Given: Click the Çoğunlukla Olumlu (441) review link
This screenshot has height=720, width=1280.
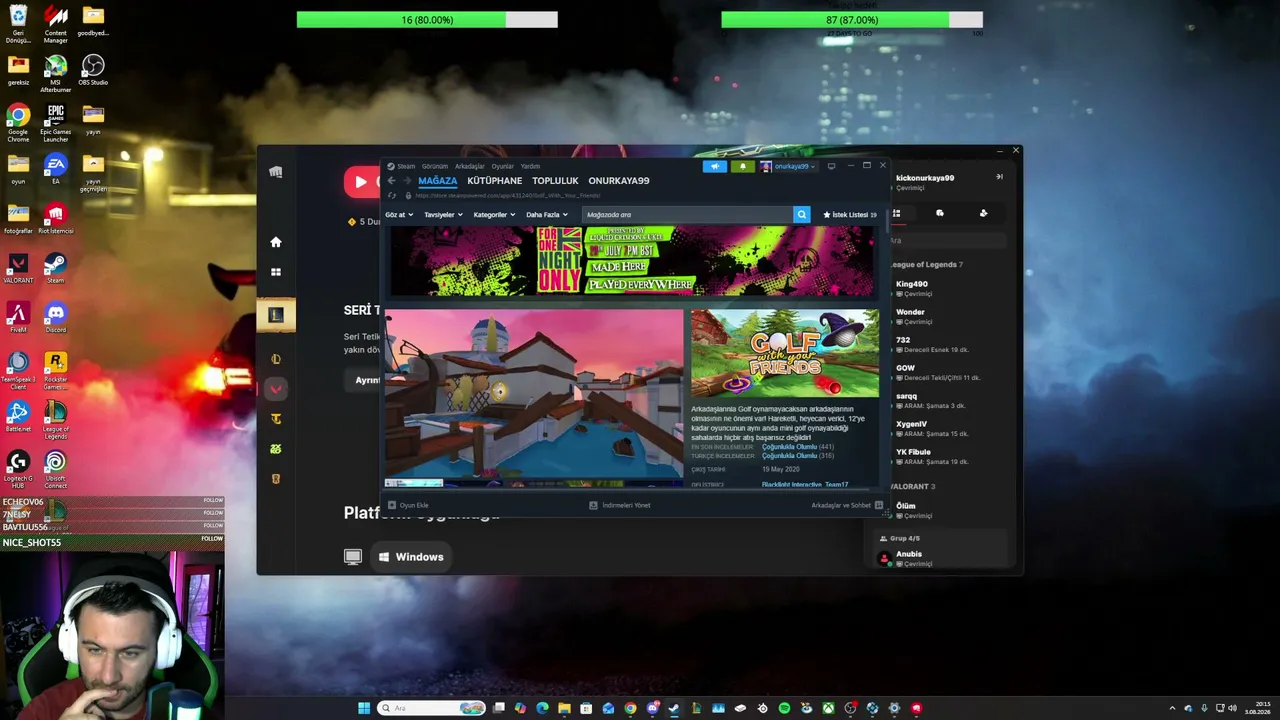Looking at the screenshot, I should (x=798, y=447).
